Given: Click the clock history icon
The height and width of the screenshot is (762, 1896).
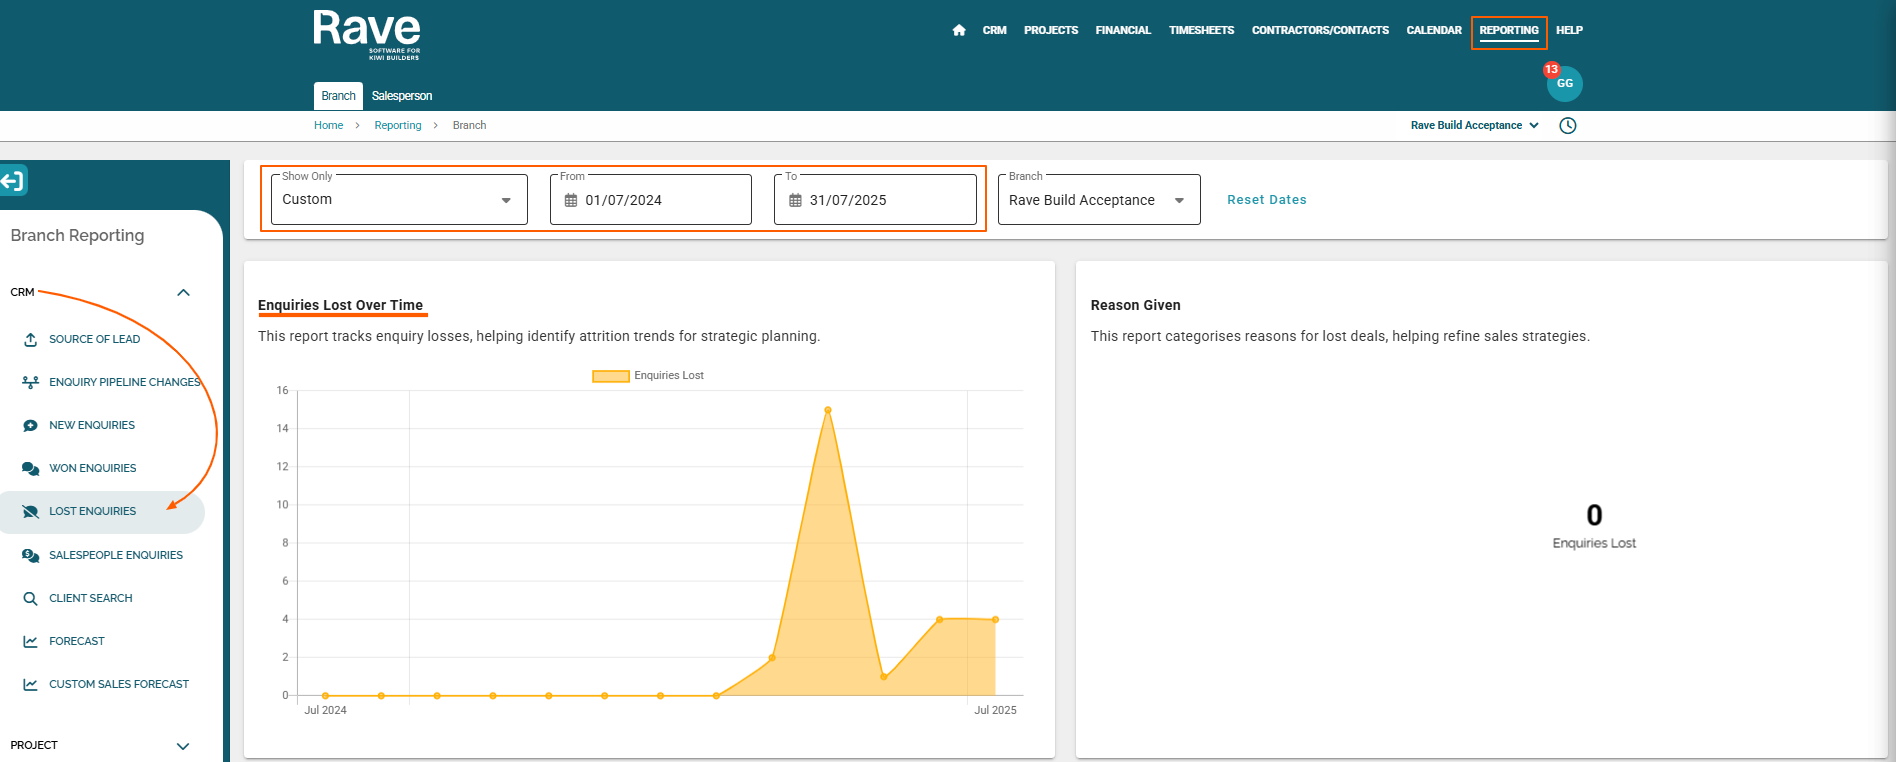Looking at the screenshot, I should tap(1568, 125).
